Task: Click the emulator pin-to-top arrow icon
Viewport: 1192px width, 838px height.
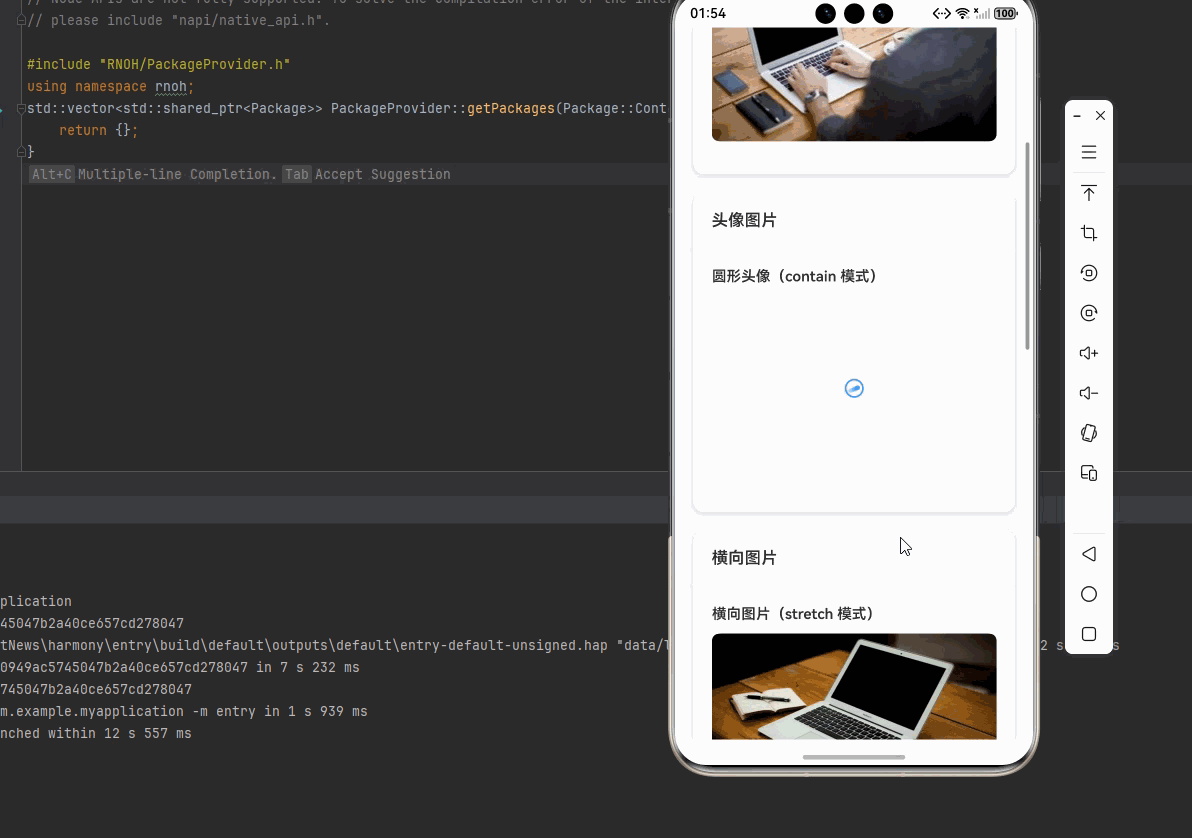Action: (x=1089, y=192)
